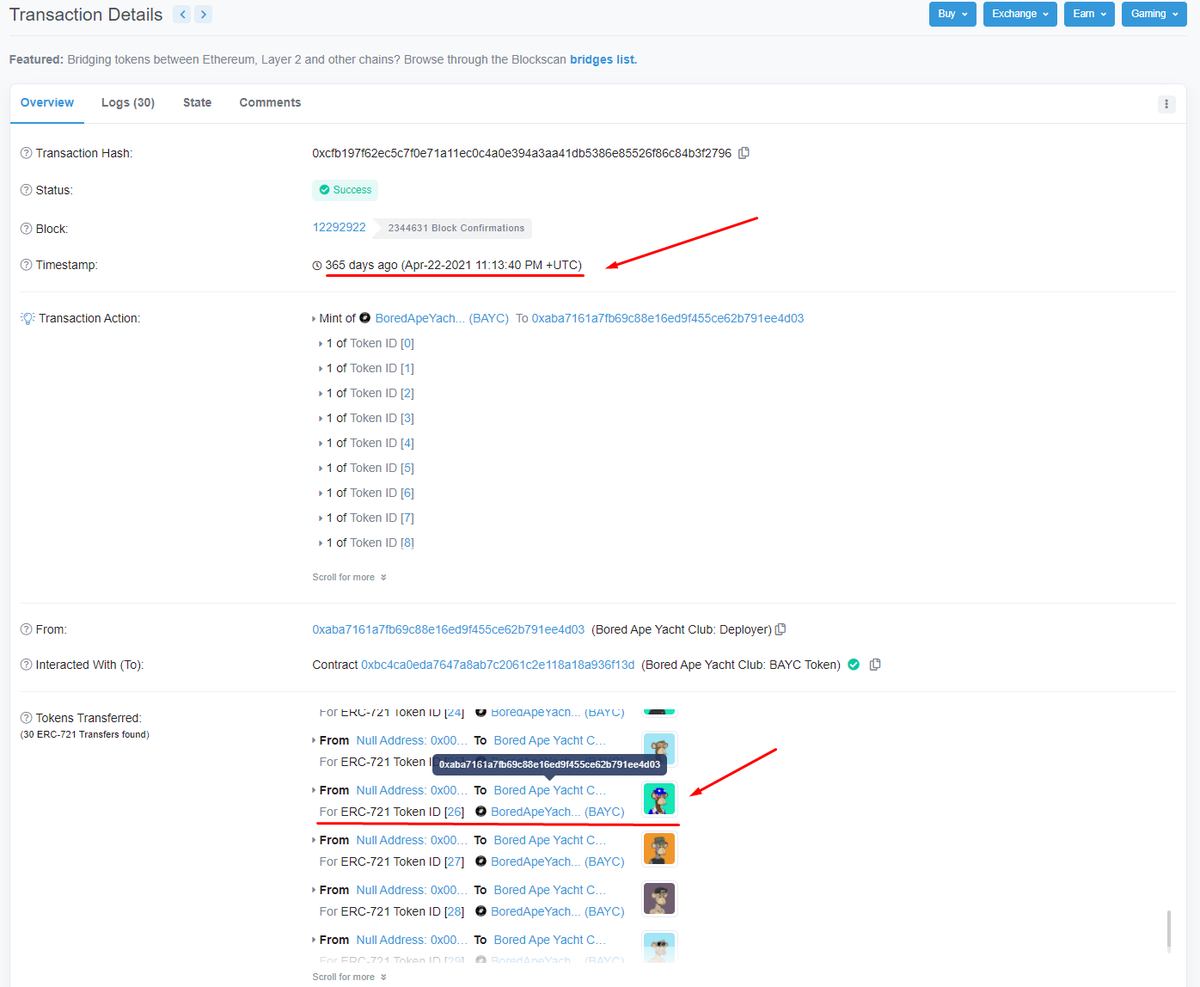This screenshot has height=987, width=1200.
Task: Click the BAYC token icon for Token ID 26
Action: pos(481,812)
